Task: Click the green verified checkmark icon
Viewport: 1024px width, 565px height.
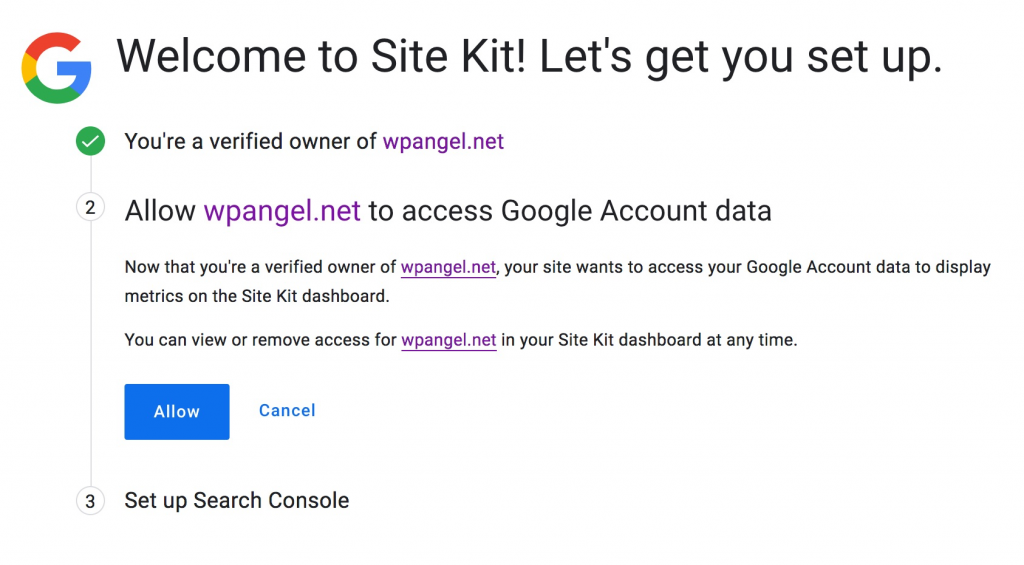Action: (x=90, y=141)
